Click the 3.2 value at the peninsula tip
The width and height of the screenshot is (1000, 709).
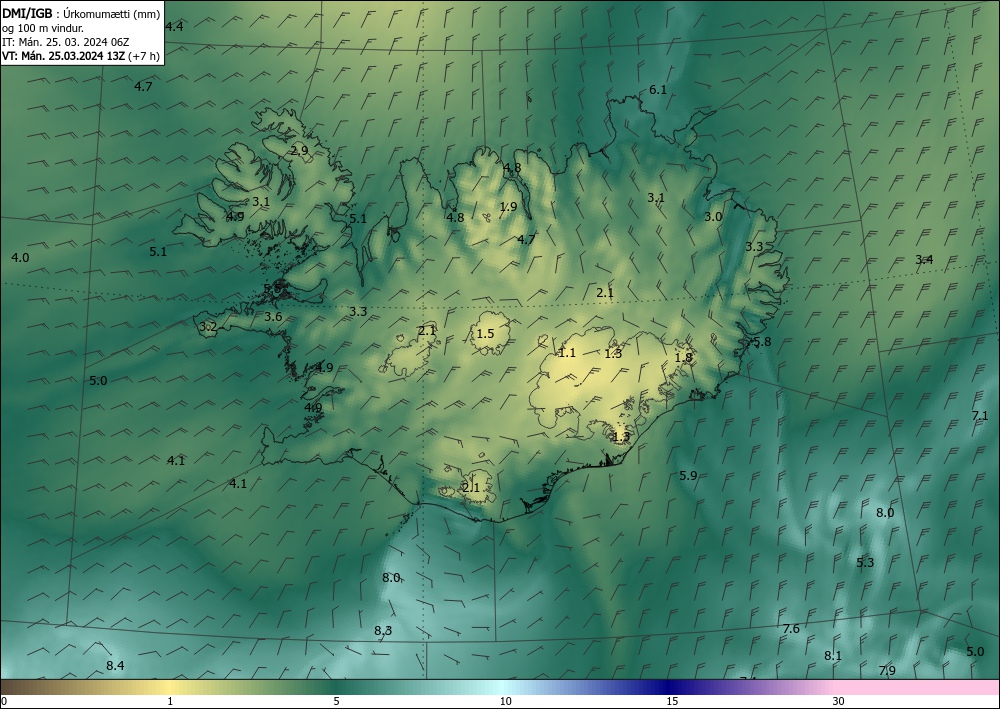click(208, 327)
